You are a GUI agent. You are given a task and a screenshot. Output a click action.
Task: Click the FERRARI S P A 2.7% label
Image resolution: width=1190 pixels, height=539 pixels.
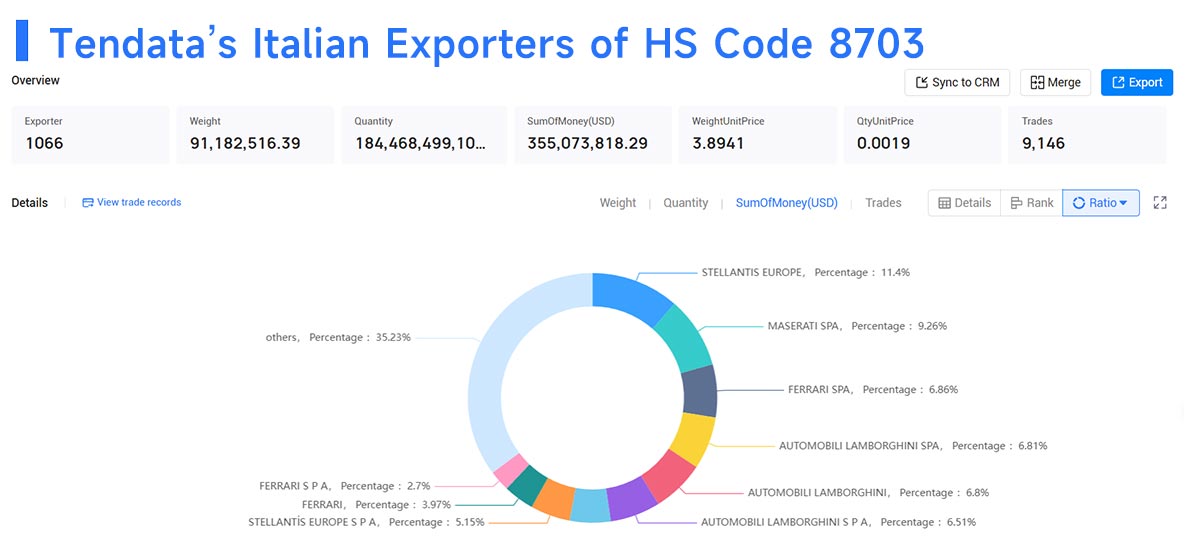[345, 486]
